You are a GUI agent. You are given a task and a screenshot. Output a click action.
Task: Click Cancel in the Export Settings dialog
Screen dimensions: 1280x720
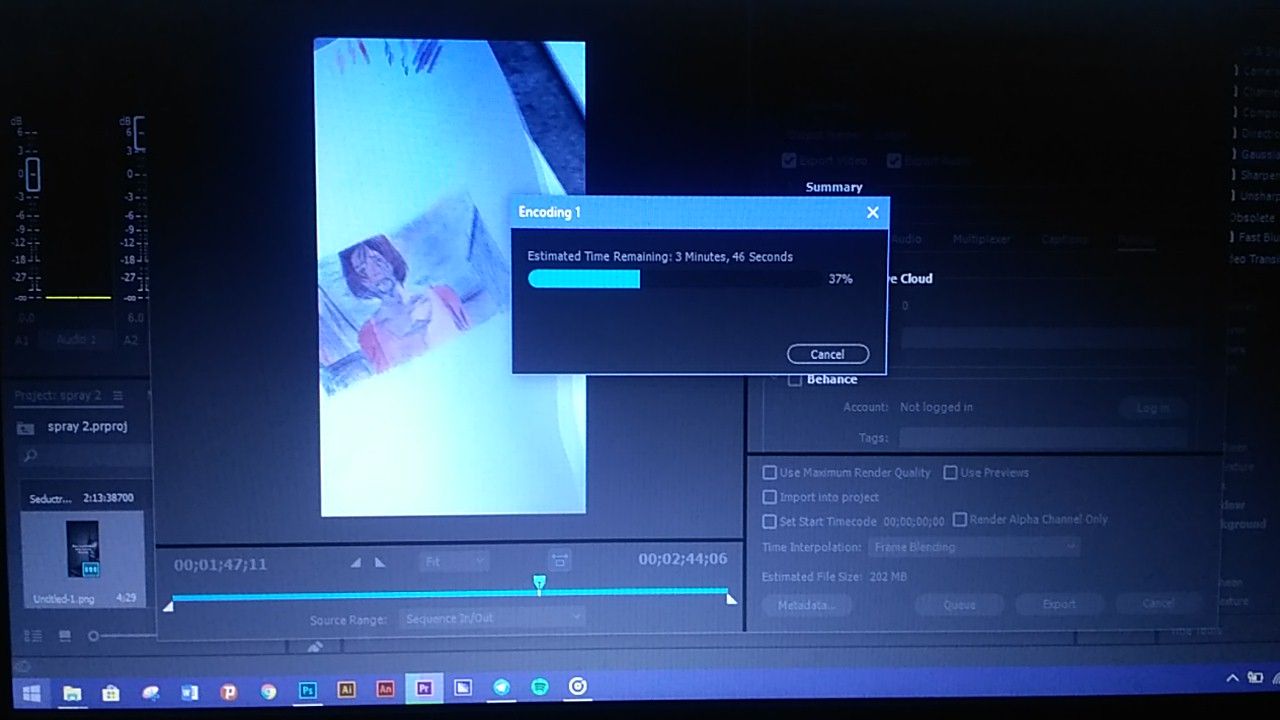pos(1158,603)
